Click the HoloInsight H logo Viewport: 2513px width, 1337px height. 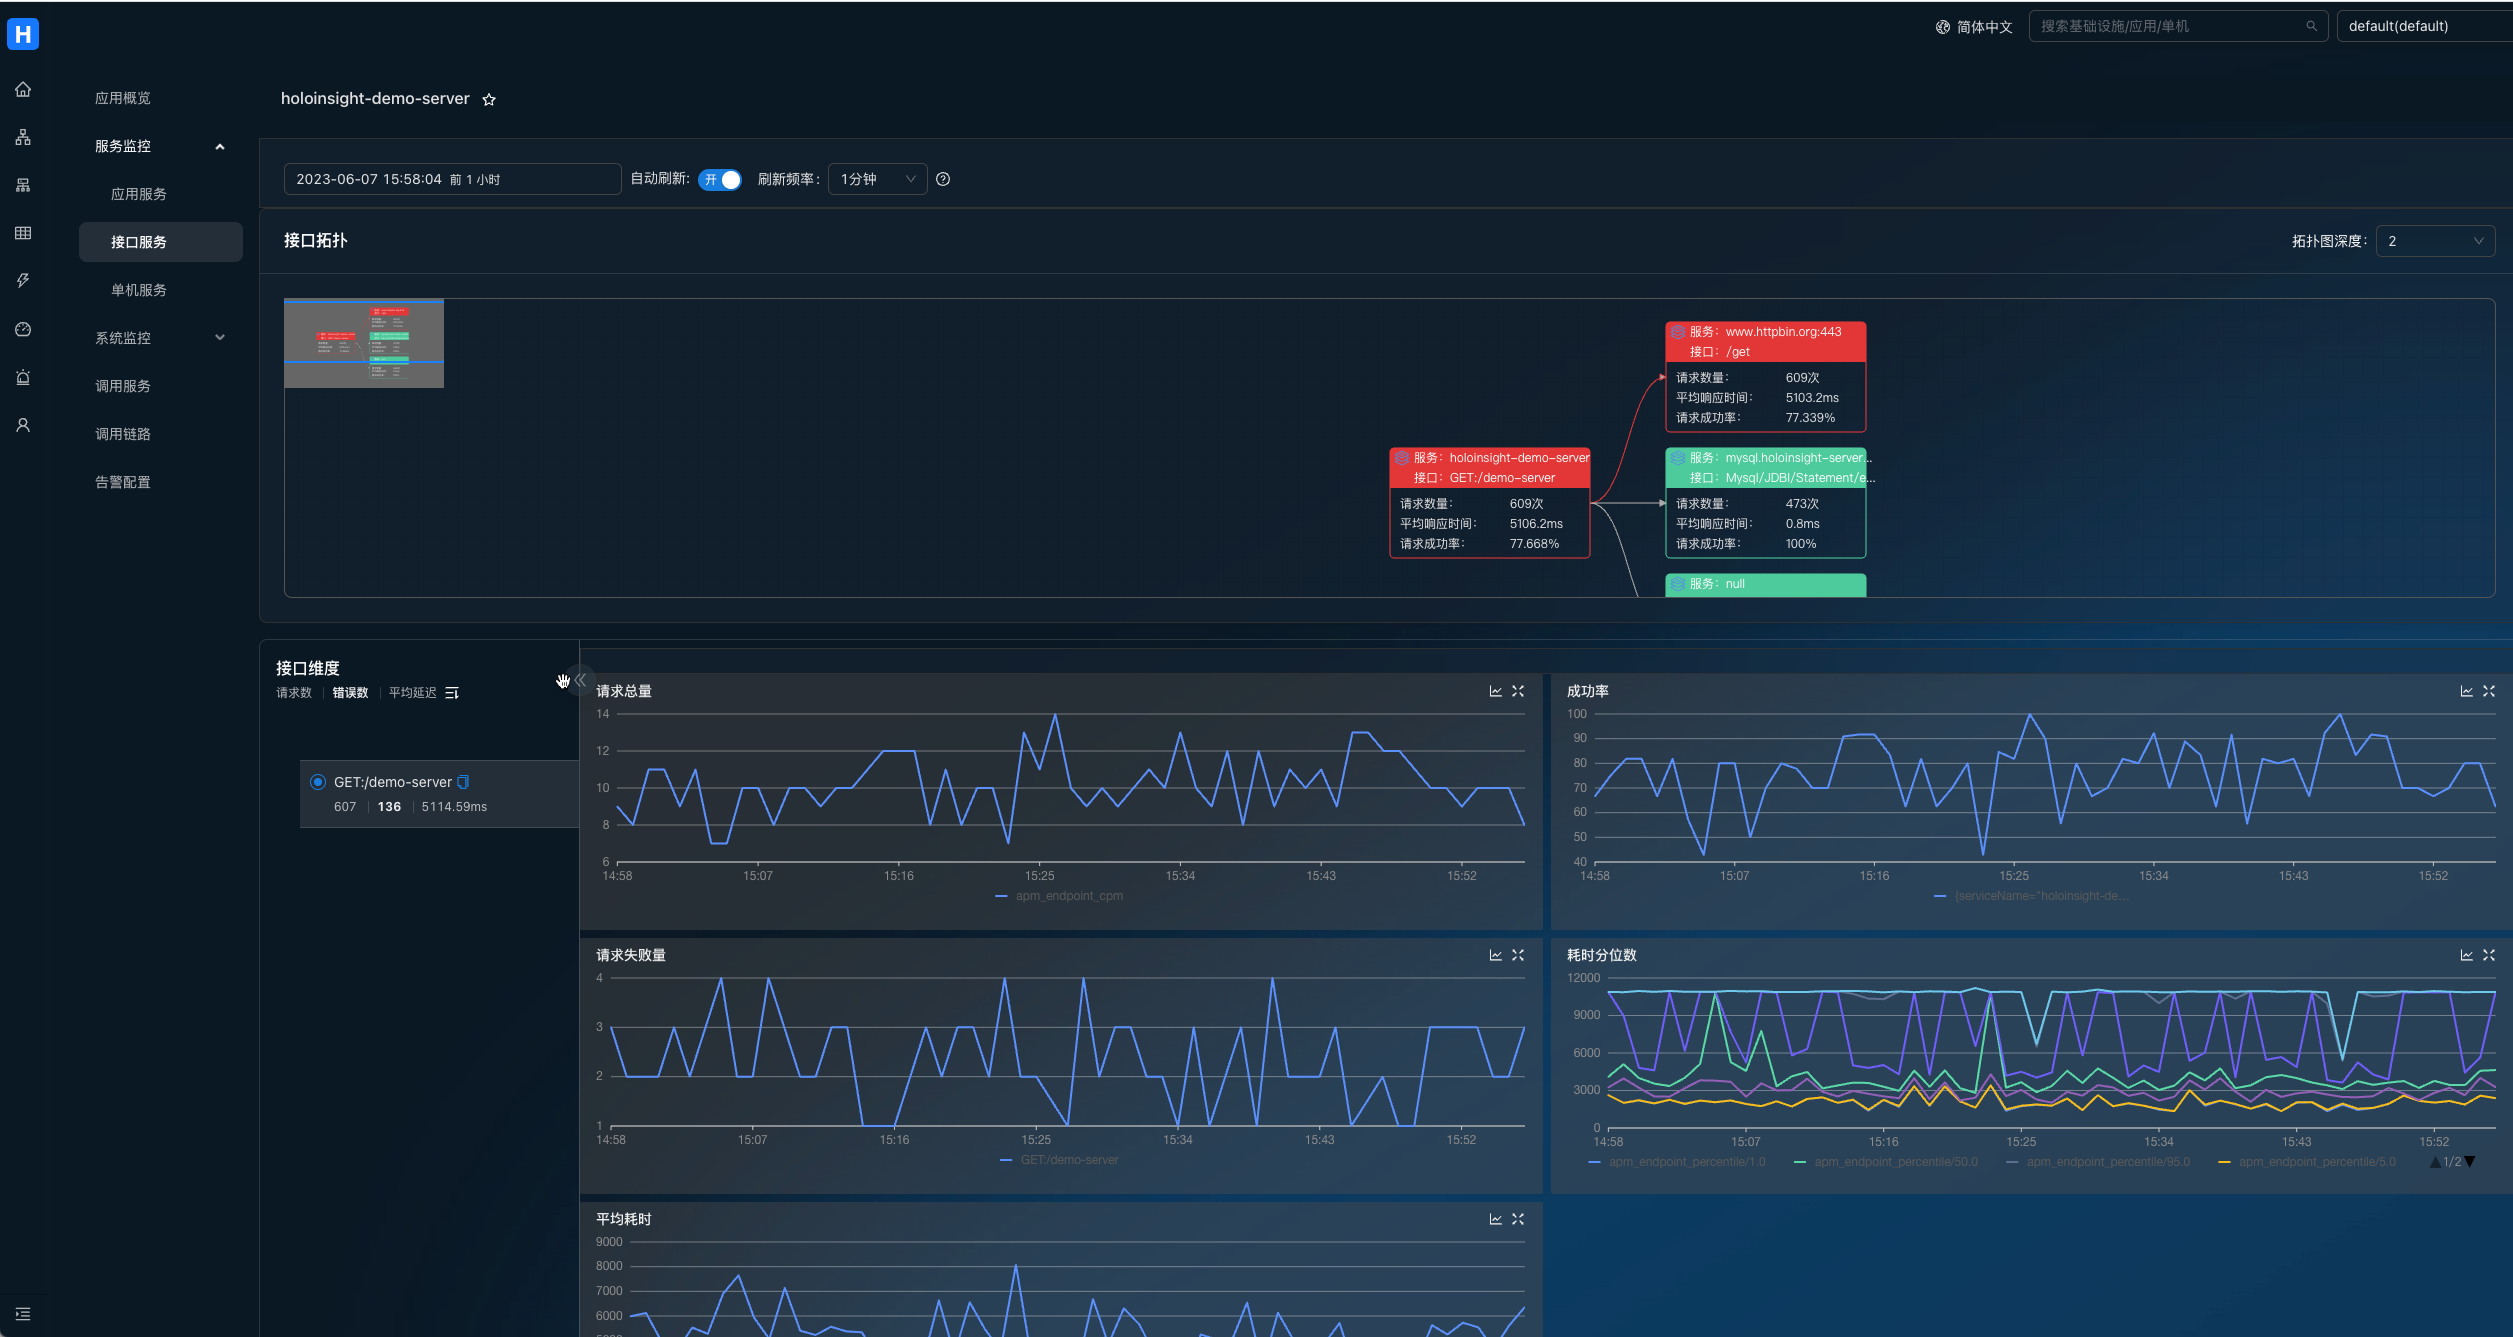pyautogui.click(x=23, y=34)
